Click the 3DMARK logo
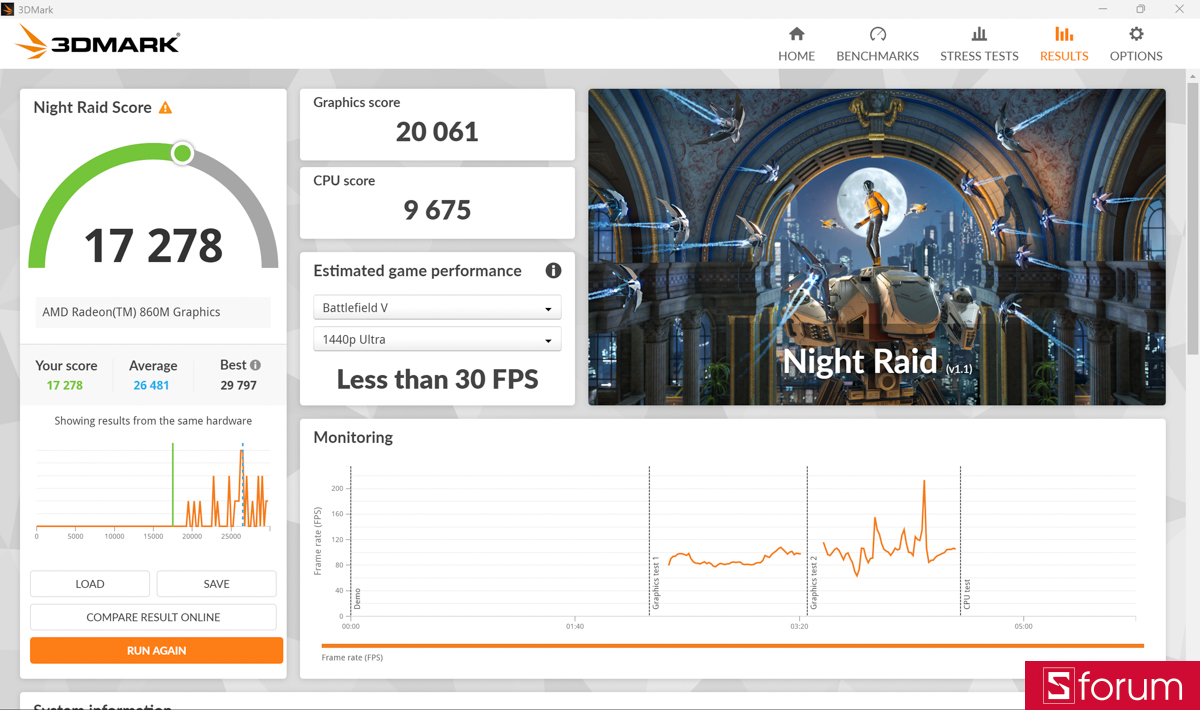Viewport: 1200px width, 710px height. pos(95,41)
